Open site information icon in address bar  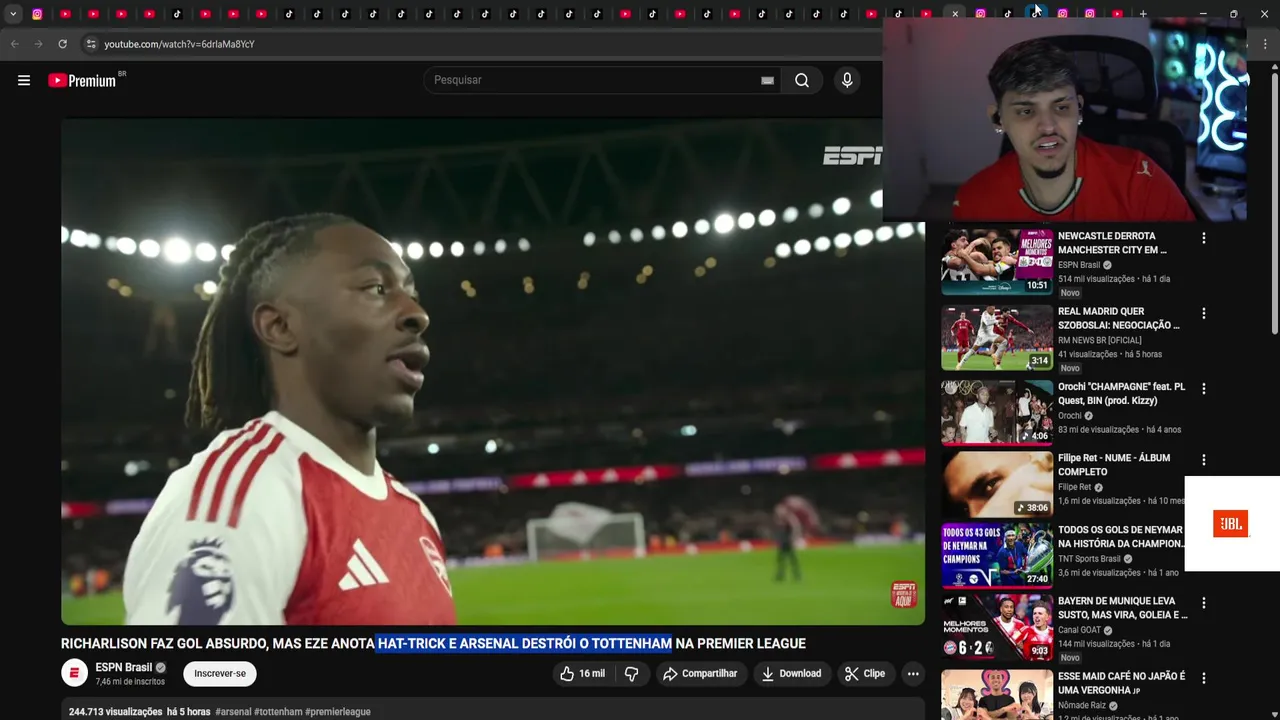coord(90,44)
